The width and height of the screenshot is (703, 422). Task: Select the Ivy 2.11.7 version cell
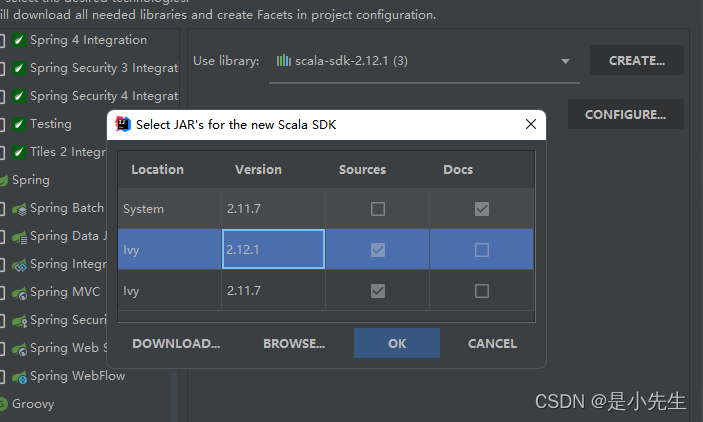[x=273, y=290]
